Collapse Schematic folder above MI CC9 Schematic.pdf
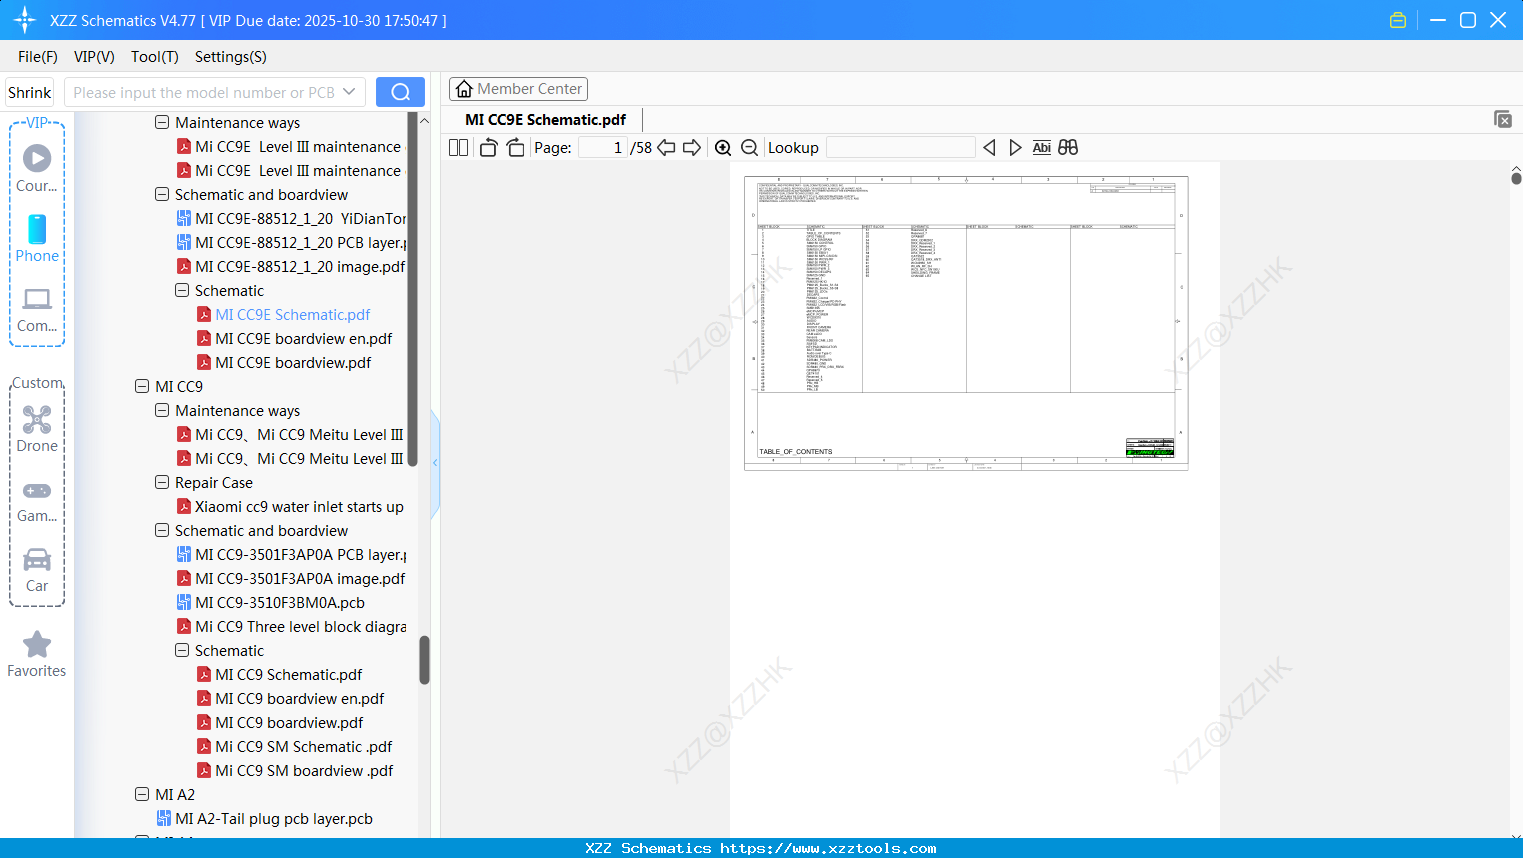 pyautogui.click(x=182, y=650)
